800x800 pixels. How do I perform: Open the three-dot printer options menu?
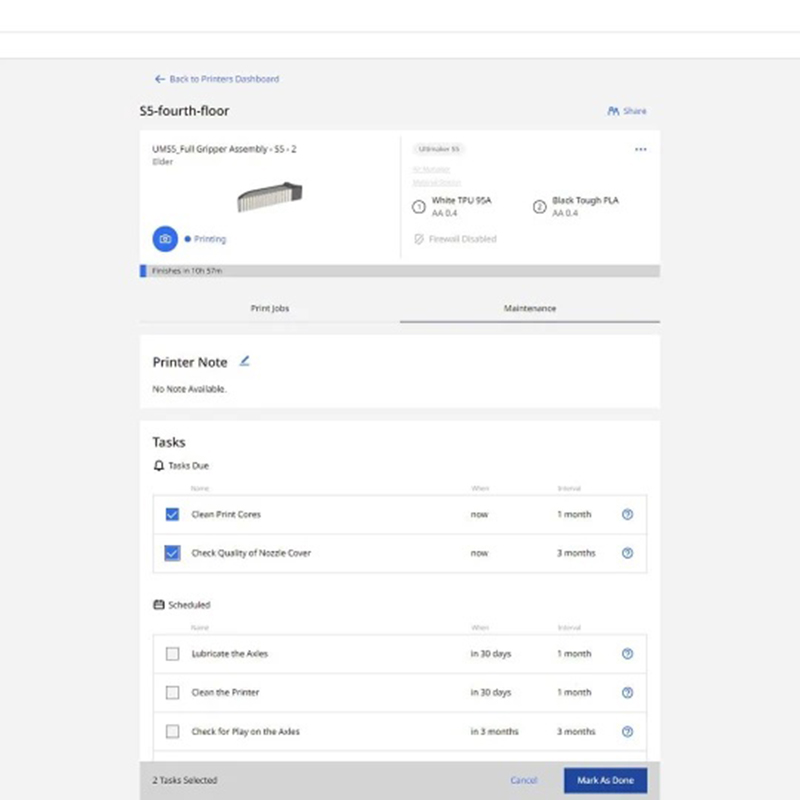640,150
